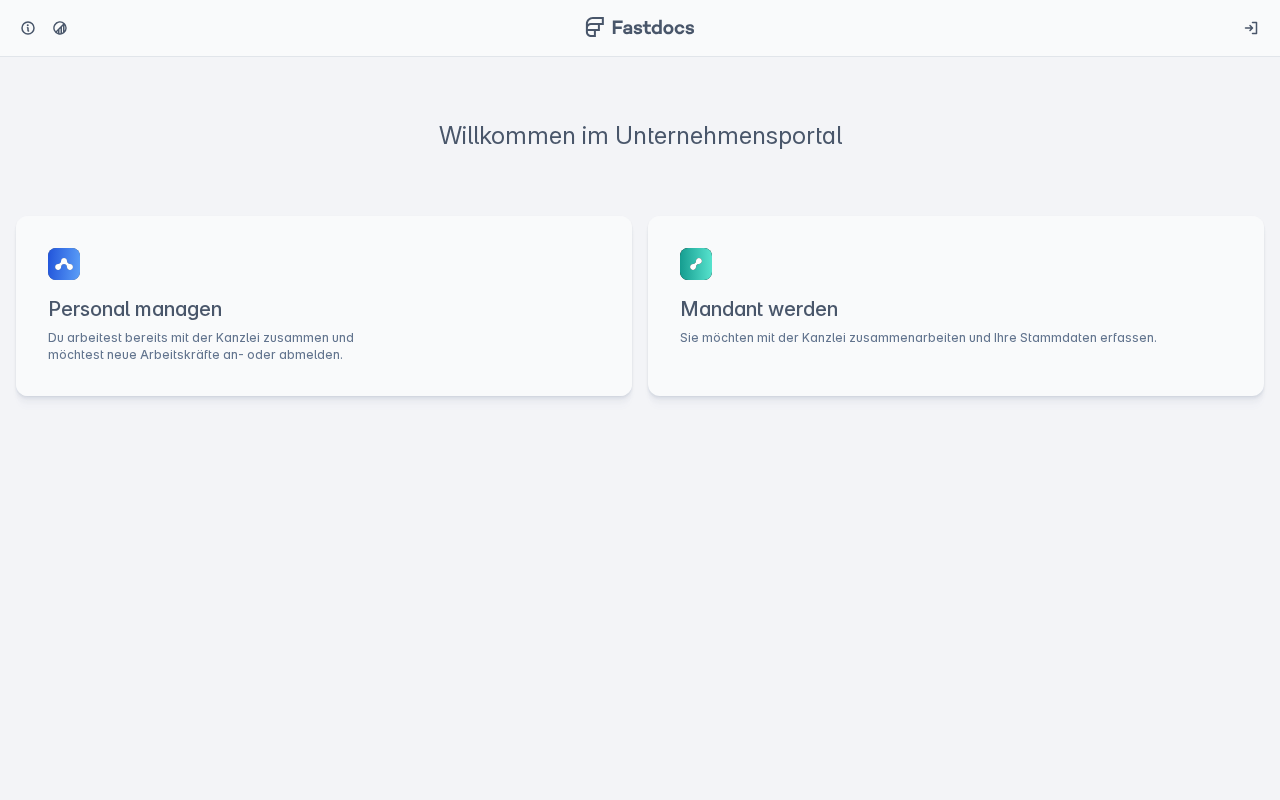Click the word 'Unternehmensportal' in the title

[729, 135]
